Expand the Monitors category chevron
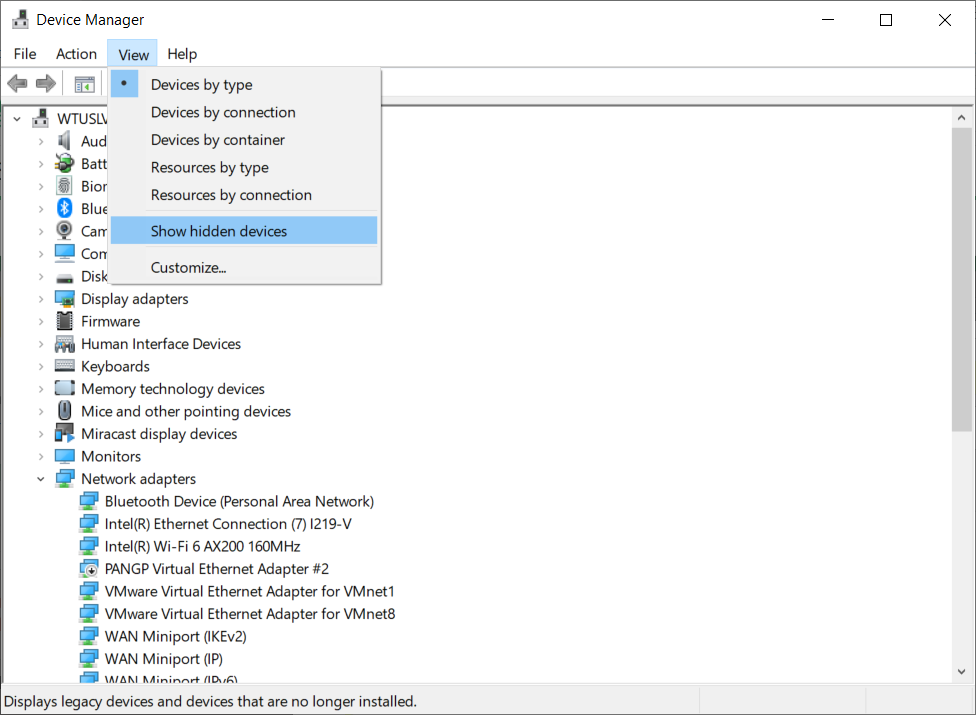 click(x=41, y=457)
